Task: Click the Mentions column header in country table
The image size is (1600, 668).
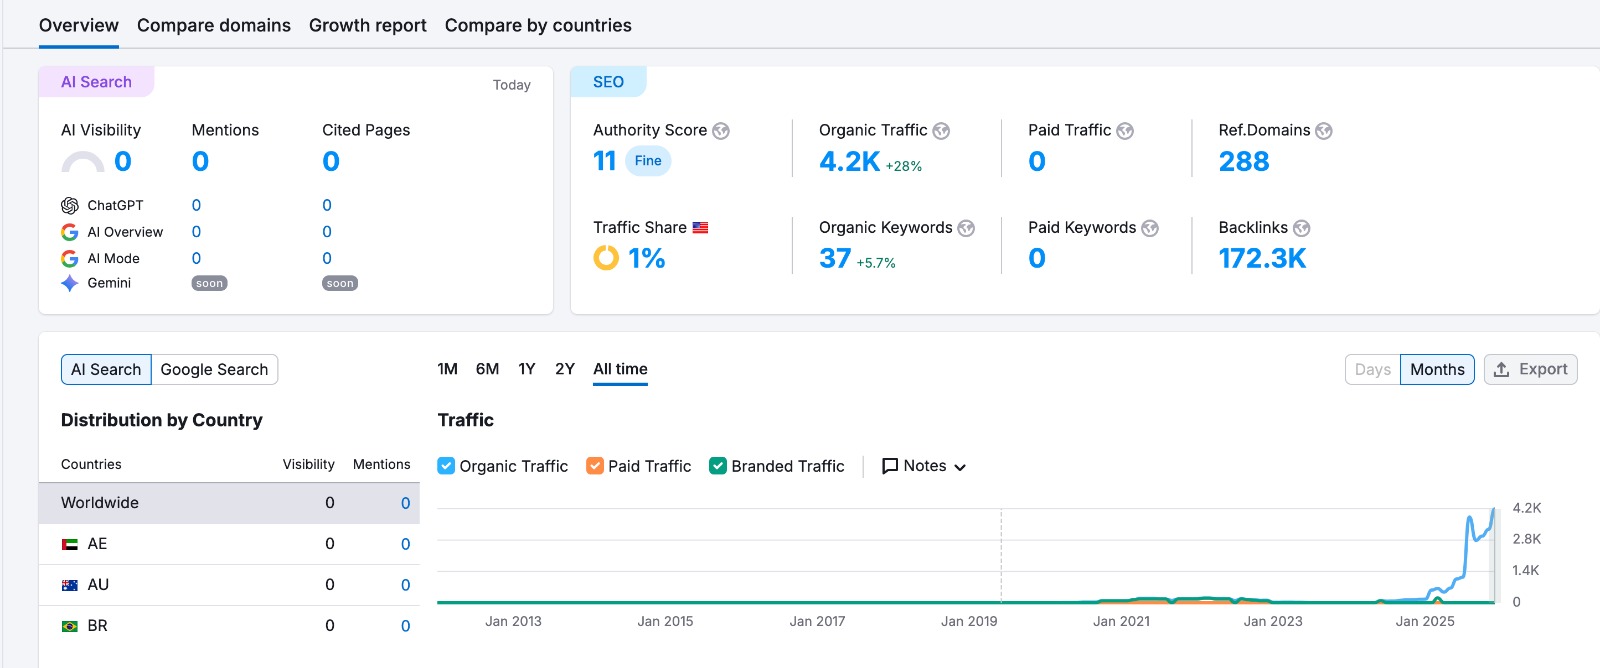Action: [x=381, y=464]
